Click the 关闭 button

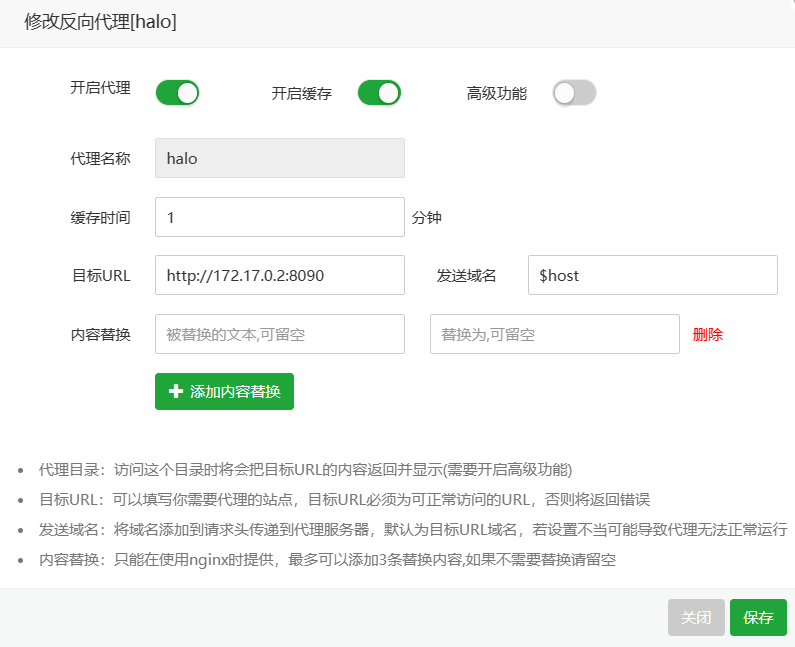pyautogui.click(x=696, y=618)
